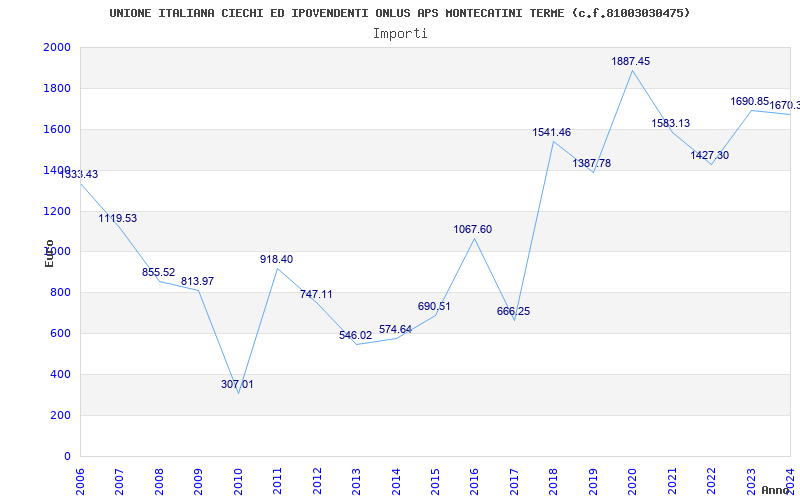
Task: Select the 1333.43 data label
Action: 79,174
